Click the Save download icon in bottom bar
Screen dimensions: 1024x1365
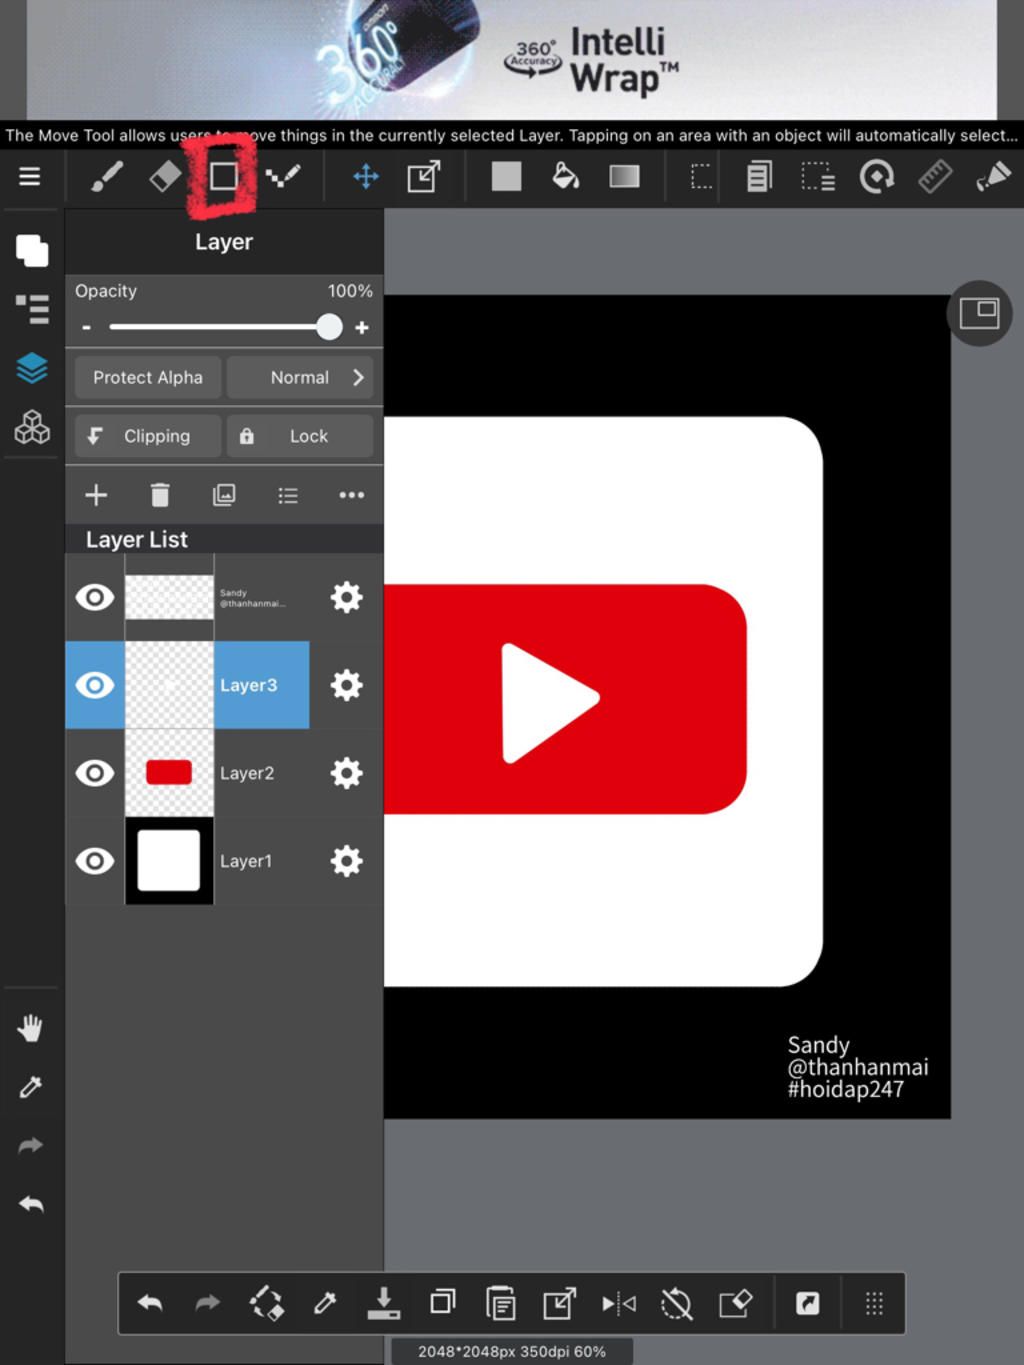pyautogui.click(x=383, y=1303)
